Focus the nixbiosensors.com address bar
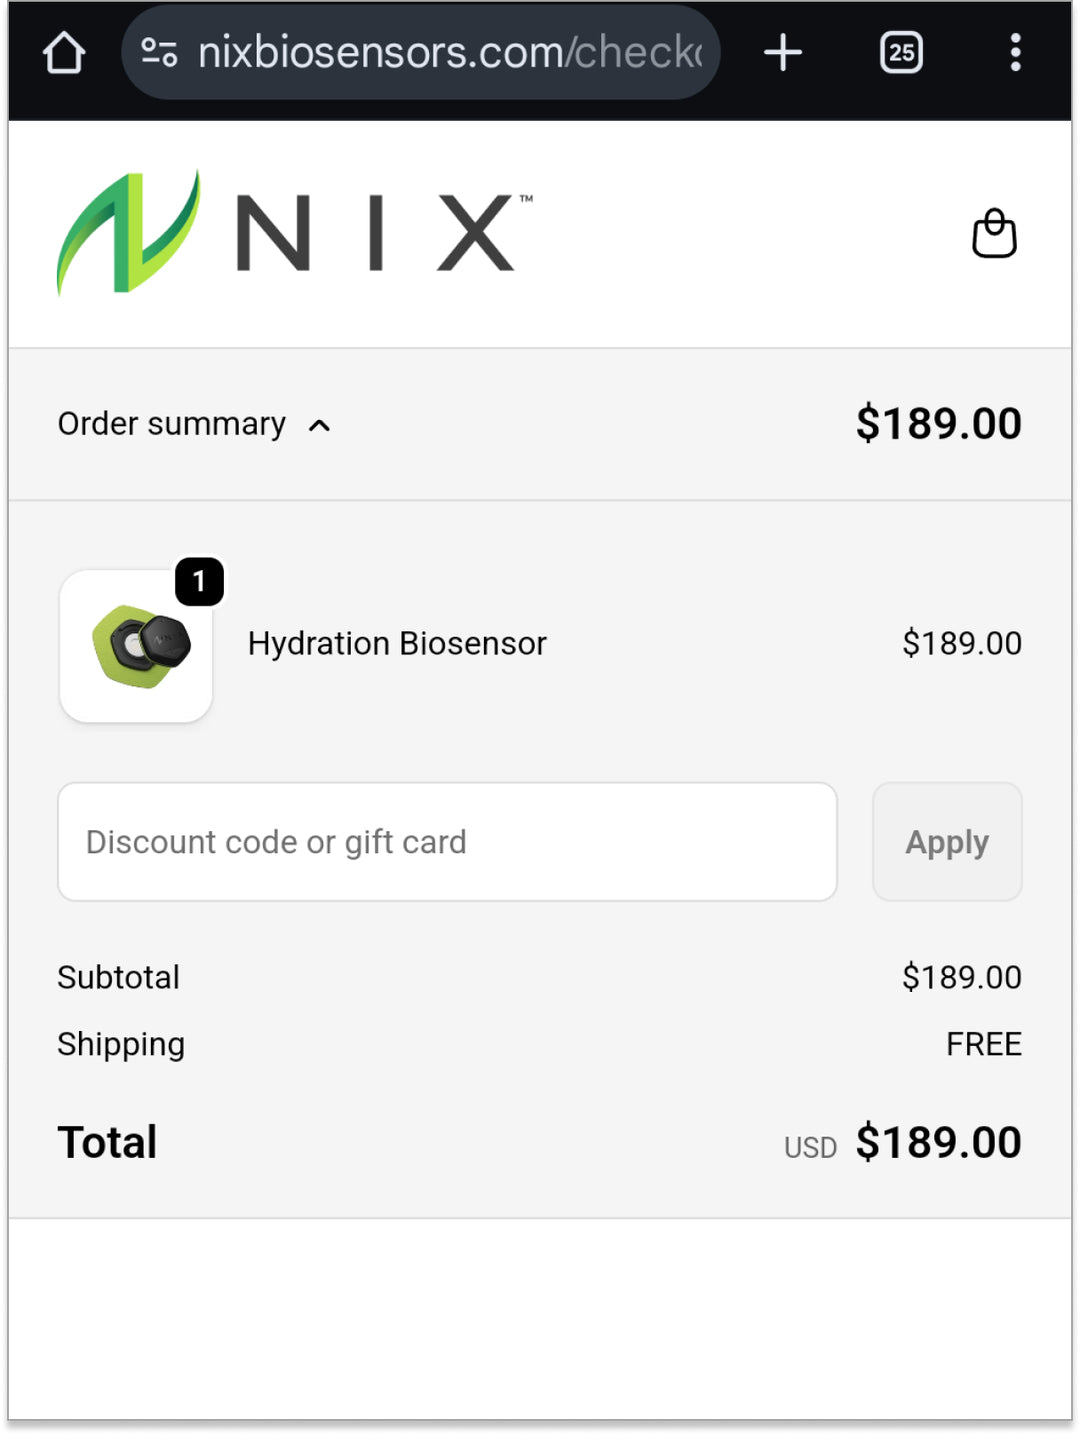 pyautogui.click(x=450, y=53)
